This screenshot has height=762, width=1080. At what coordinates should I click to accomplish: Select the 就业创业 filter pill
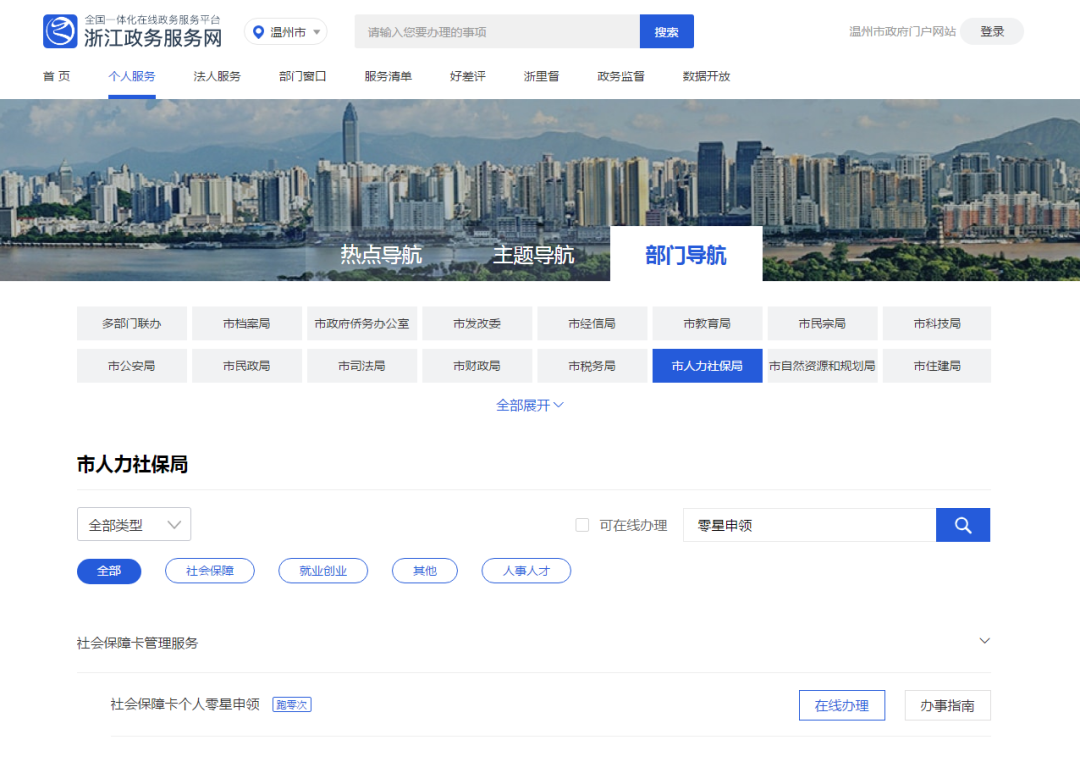[323, 571]
